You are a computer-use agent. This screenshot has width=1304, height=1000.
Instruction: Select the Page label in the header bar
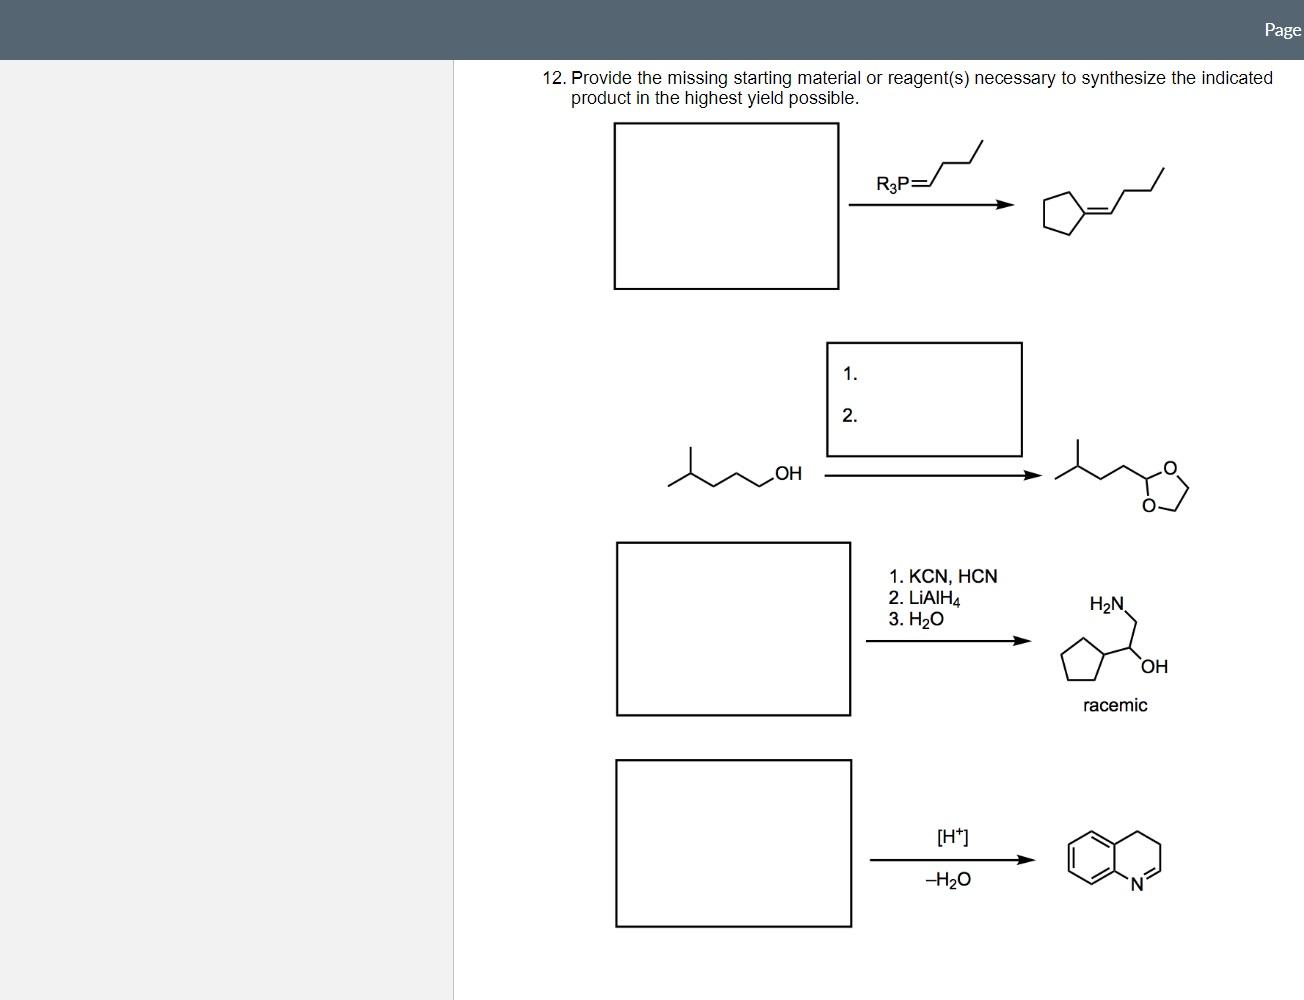point(1282,30)
